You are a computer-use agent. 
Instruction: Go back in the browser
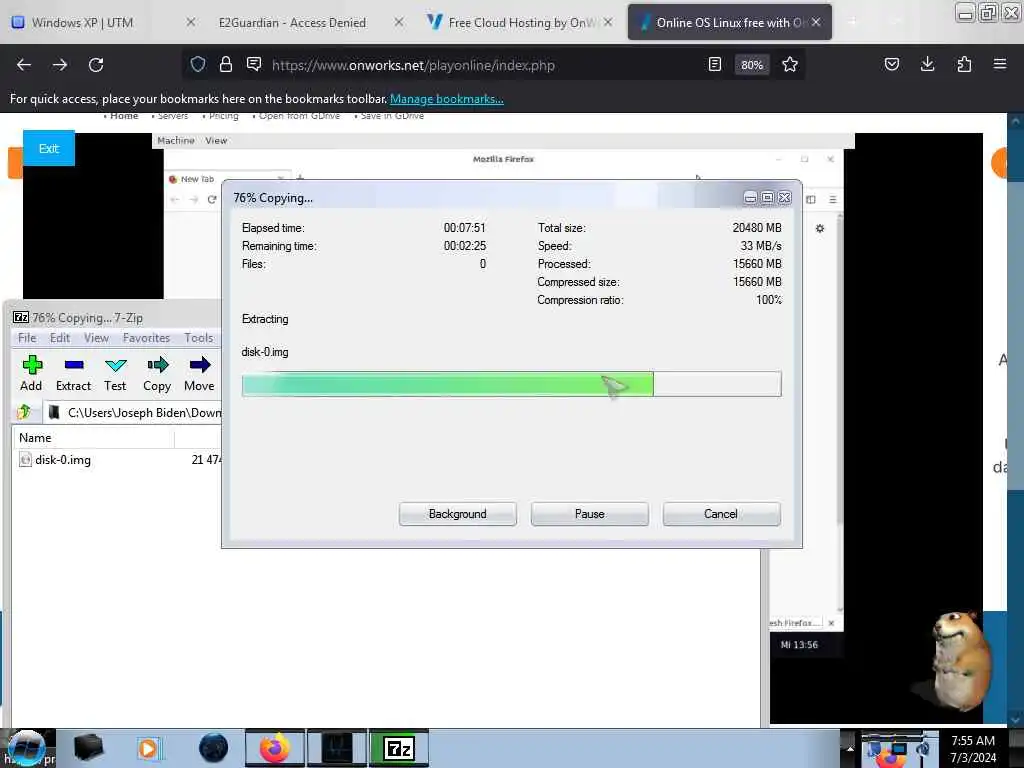(24, 65)
